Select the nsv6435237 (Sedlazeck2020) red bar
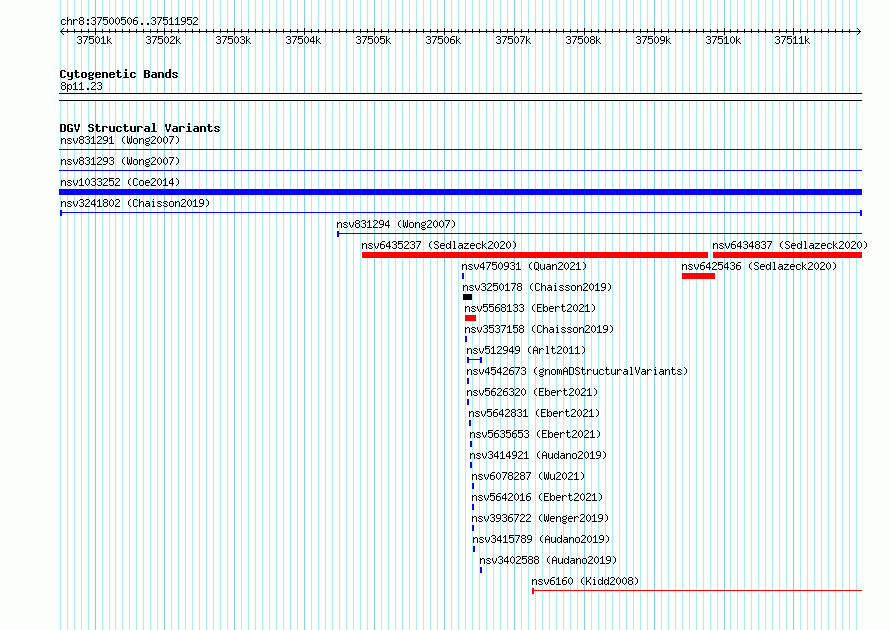This screenshot has width=890, height=630. coord(535,255)
